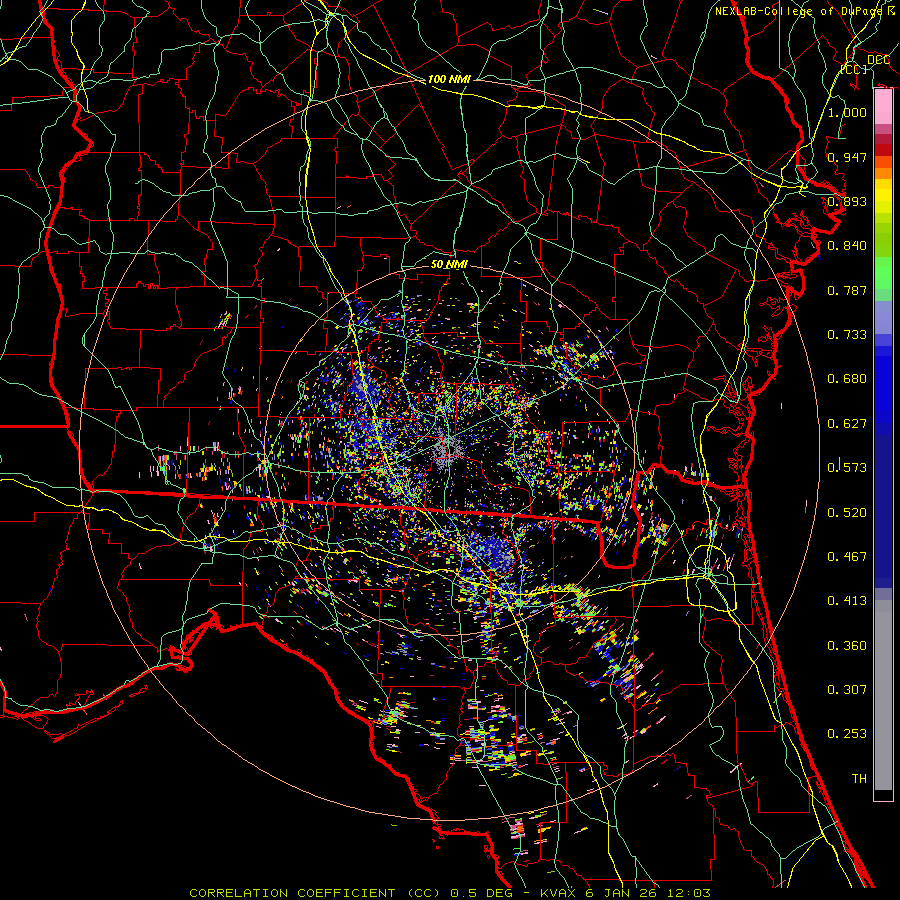Image resolution: width=900 pixels, height=900 pixels.
Task: Click the 1.000 legend value
Action: [x=847, y=112]
